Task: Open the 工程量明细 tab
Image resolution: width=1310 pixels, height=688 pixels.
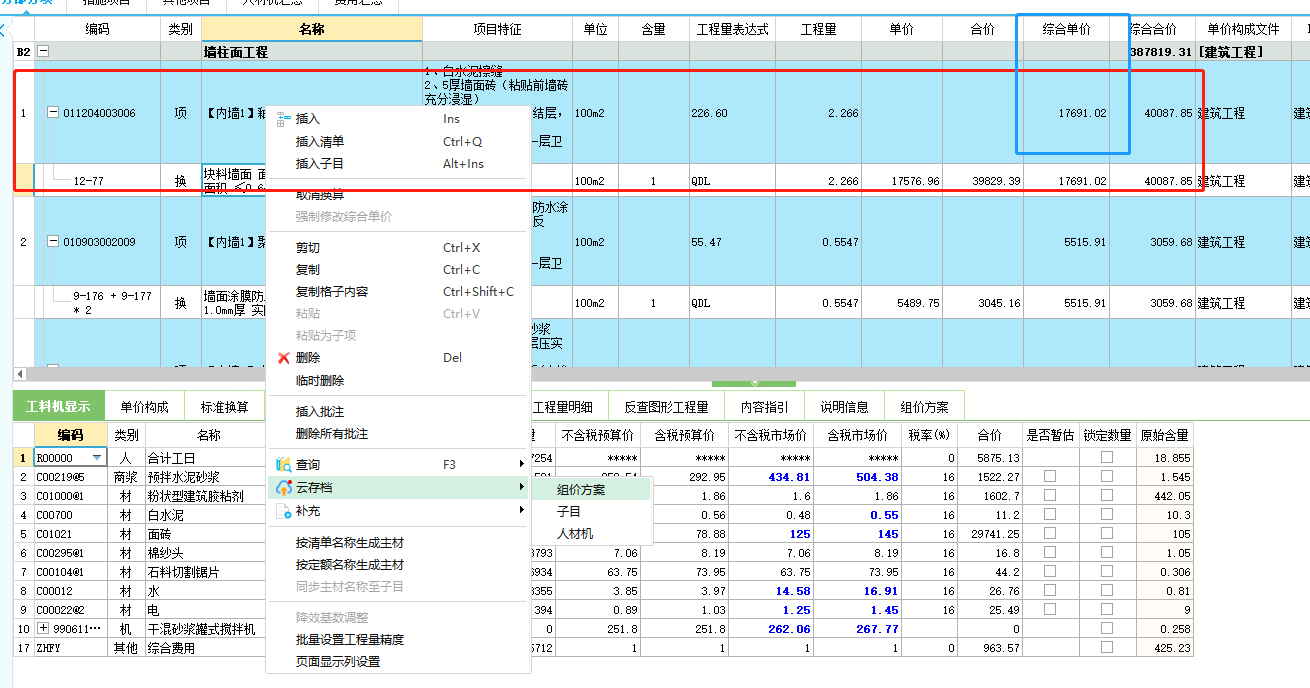Action: click(x=564, y=407)
